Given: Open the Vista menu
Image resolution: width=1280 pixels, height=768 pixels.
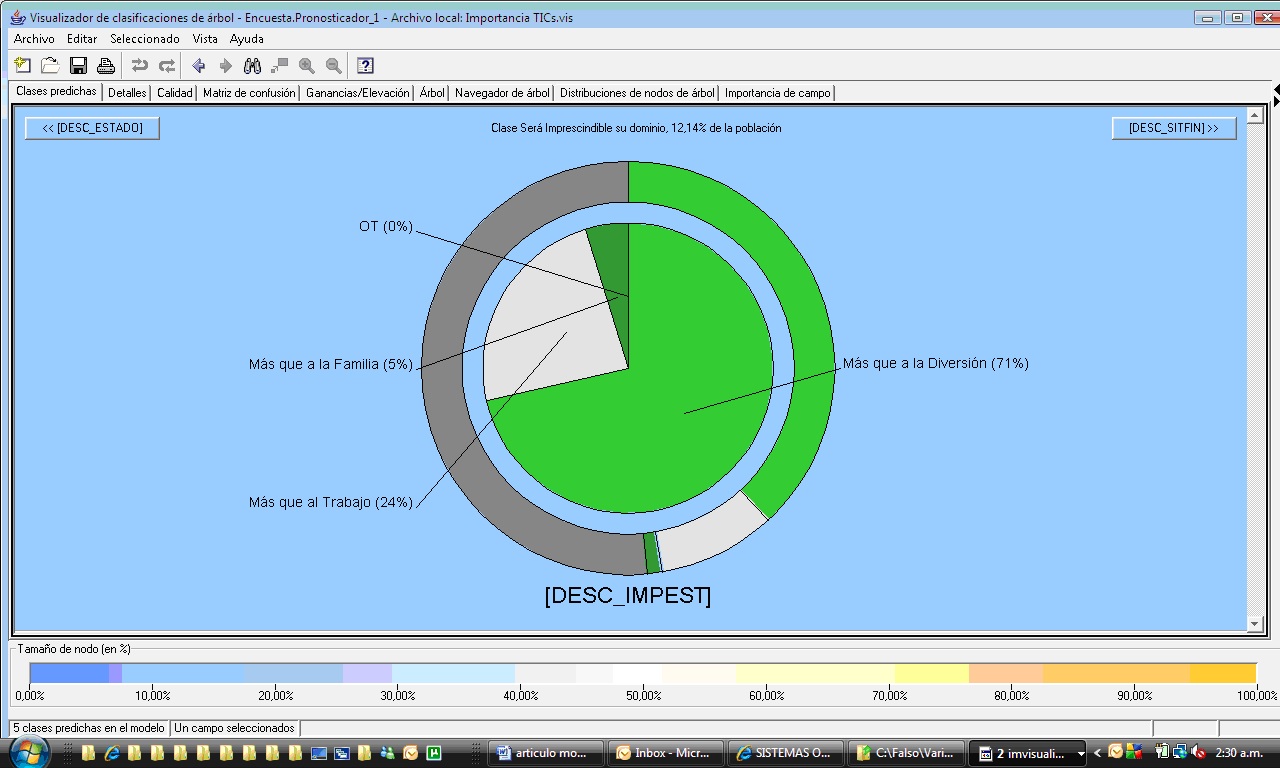Looking at the screenshot, I should (x=205, y=39).
